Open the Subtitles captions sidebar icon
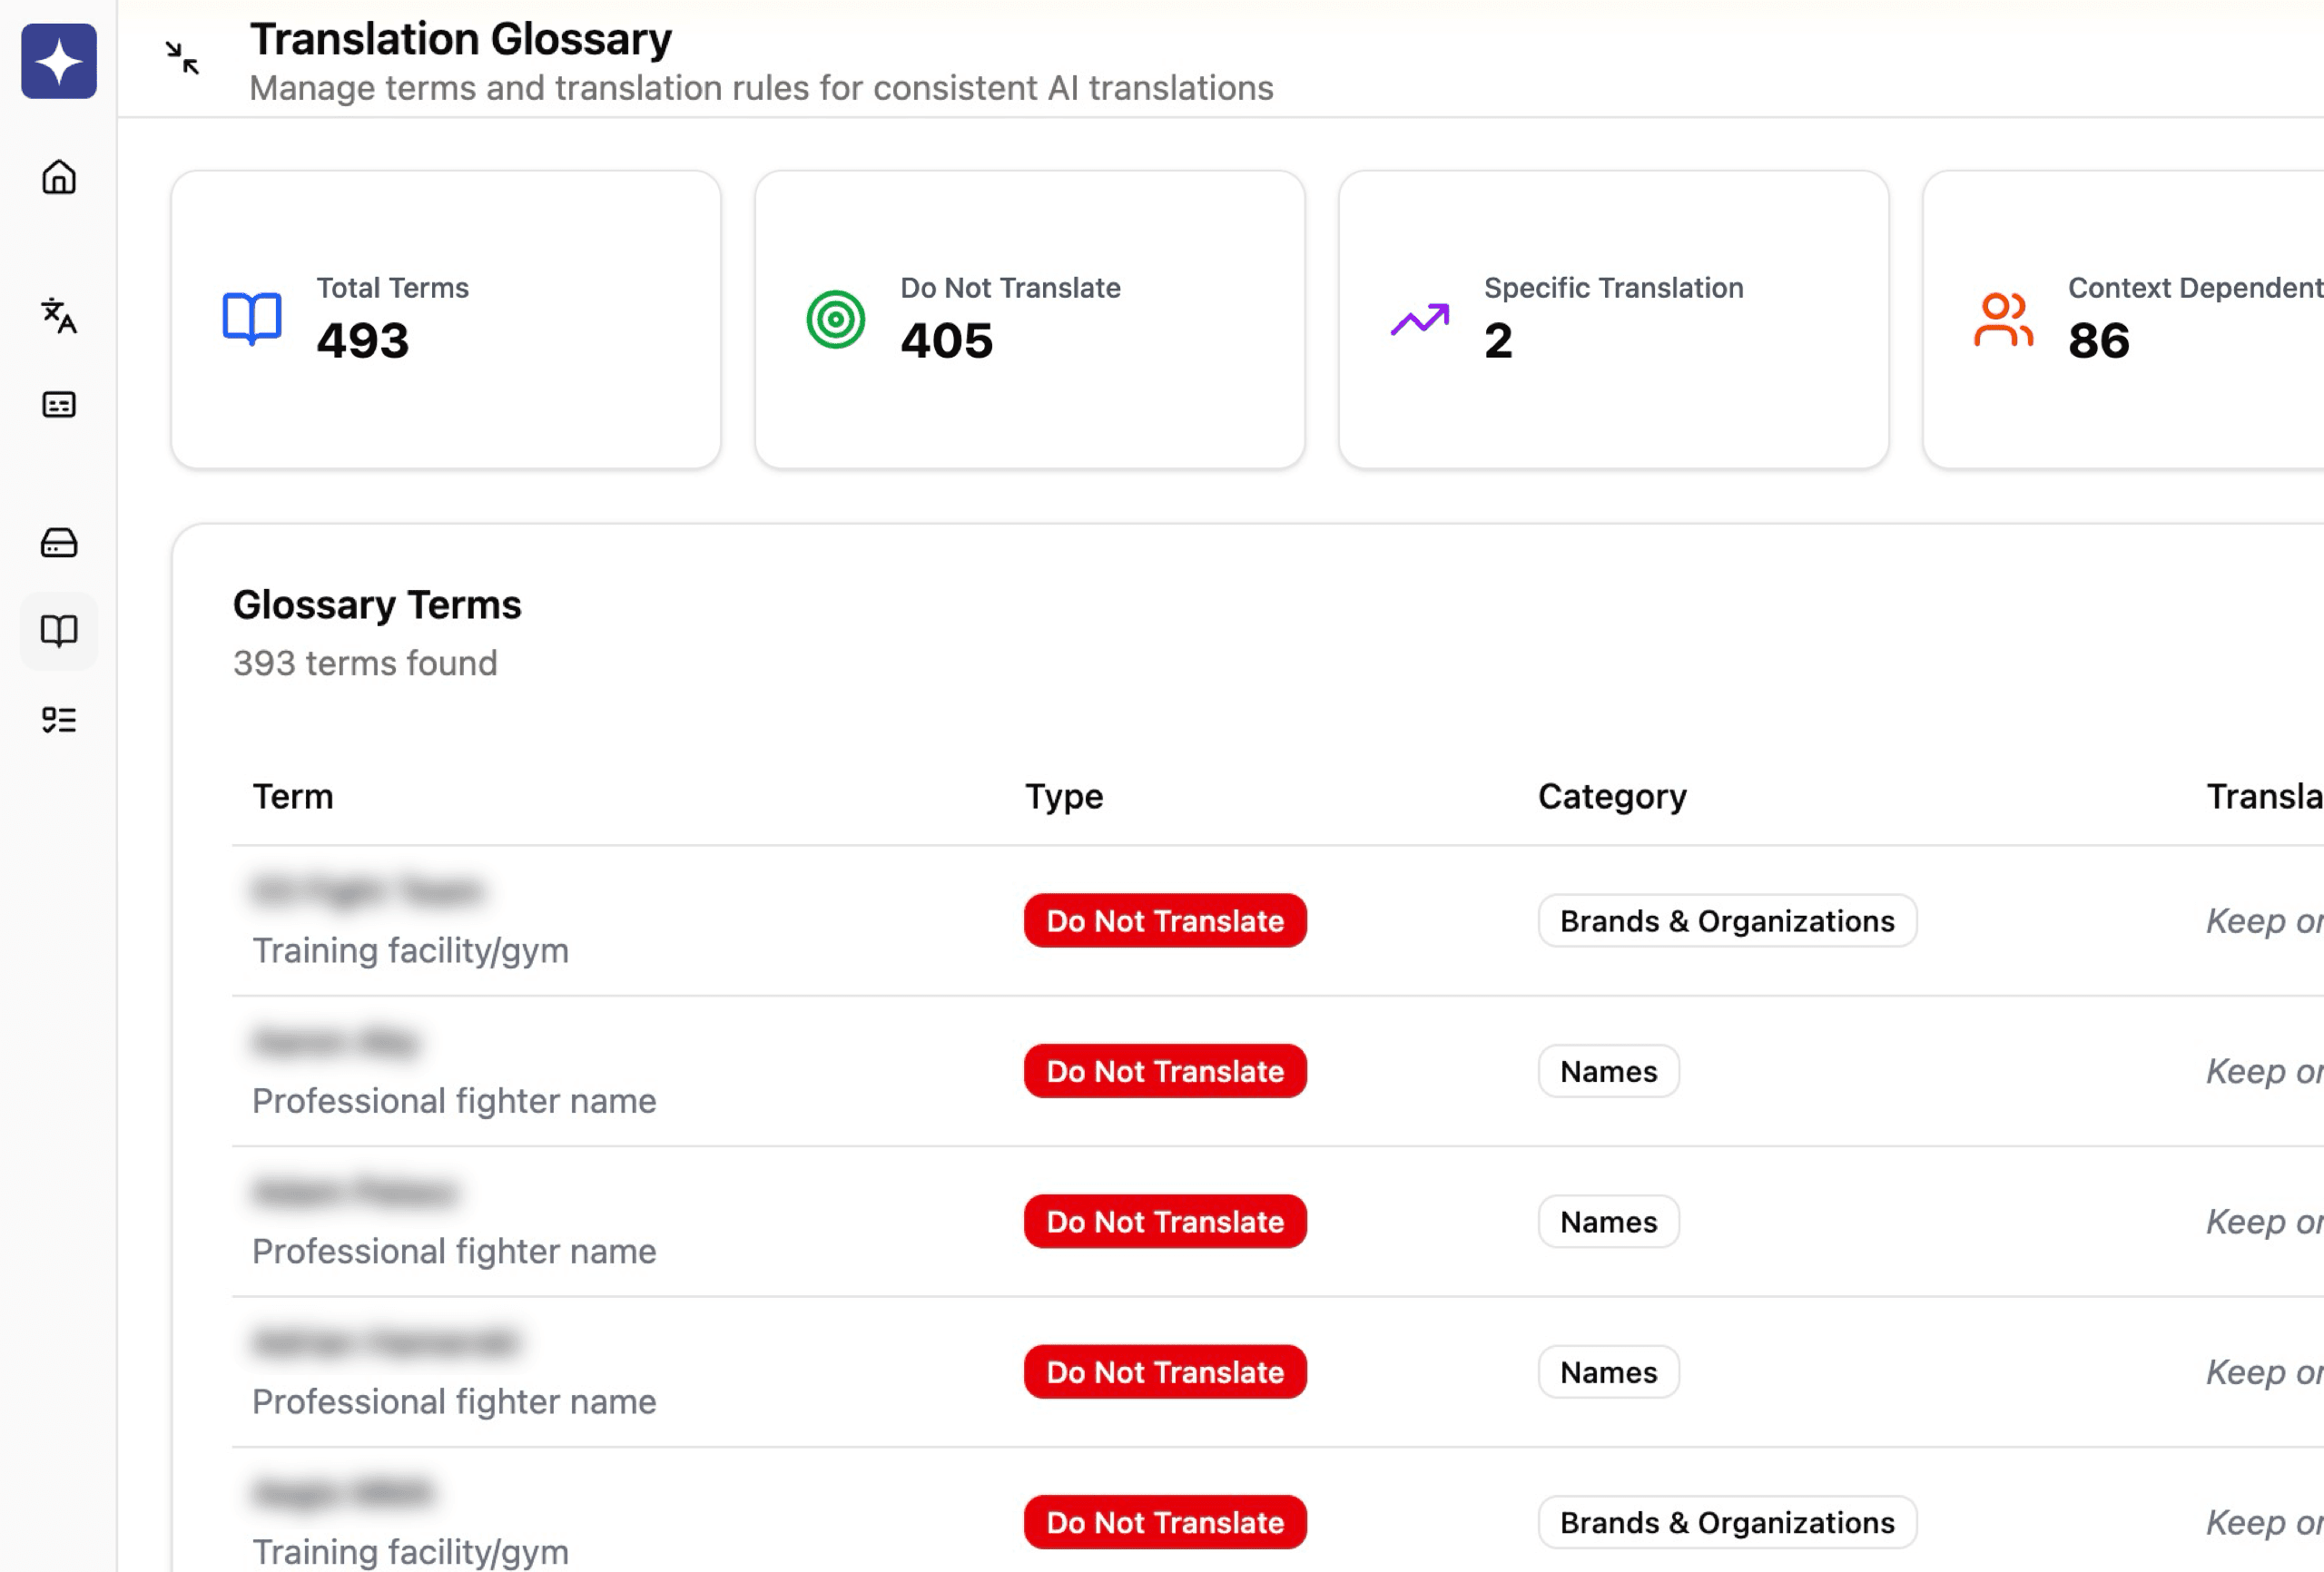The image size is (2324, 1572). pyautogui.click(x=59, y=404)
